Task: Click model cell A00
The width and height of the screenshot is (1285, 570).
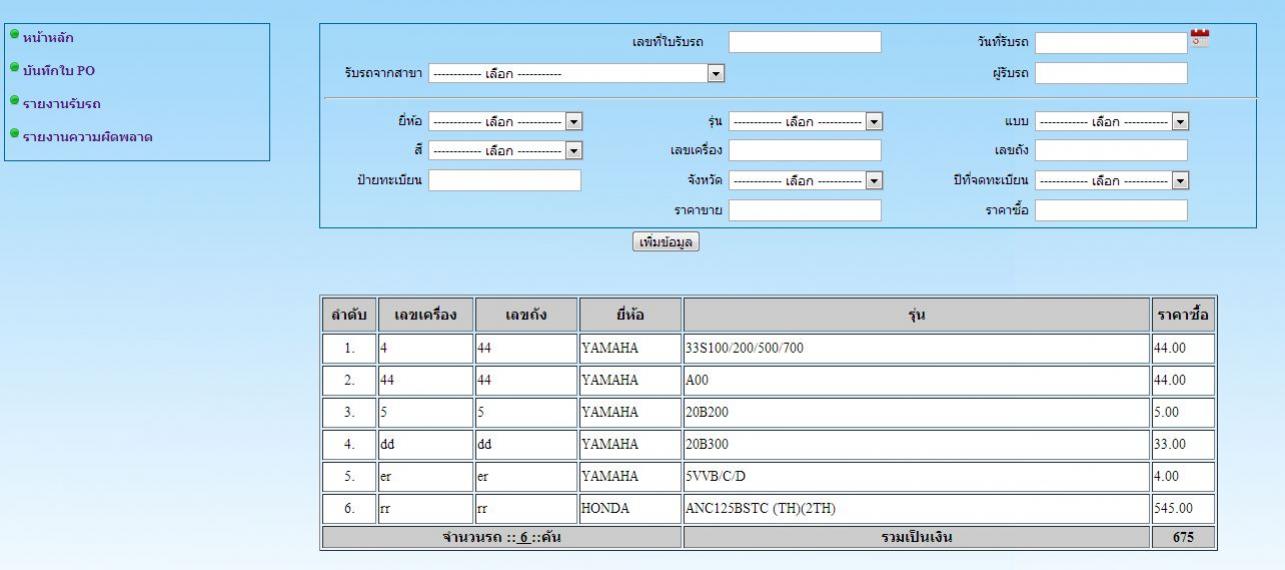Action: point(915,381)
